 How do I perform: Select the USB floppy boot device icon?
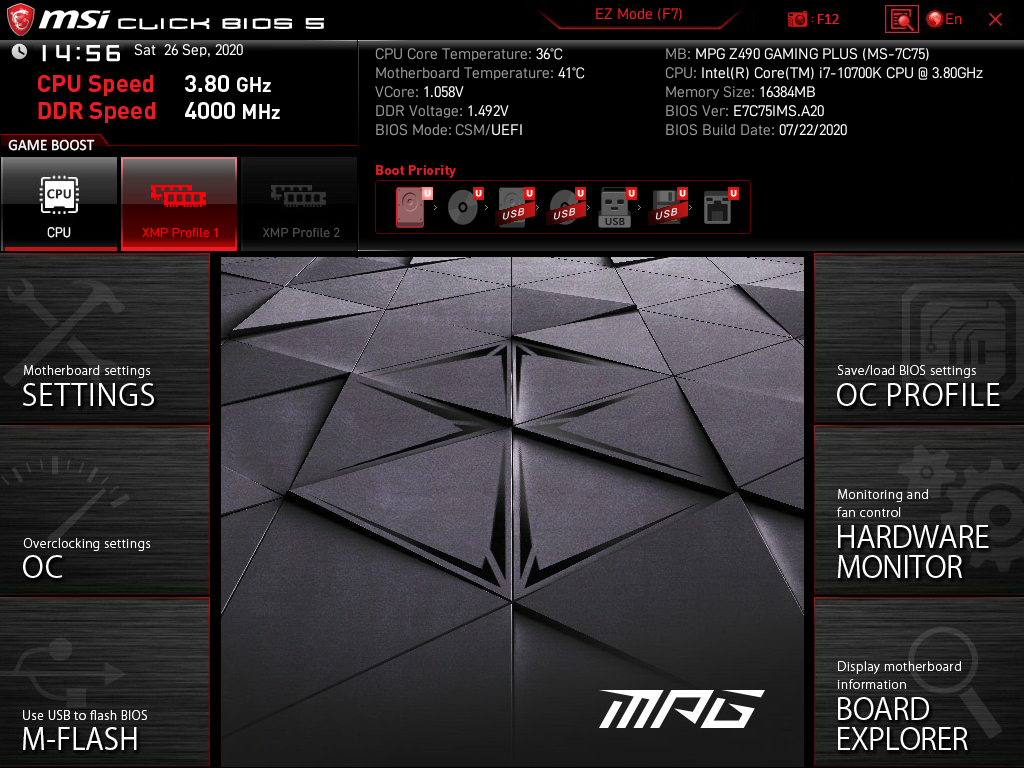(x=667, y=207)
